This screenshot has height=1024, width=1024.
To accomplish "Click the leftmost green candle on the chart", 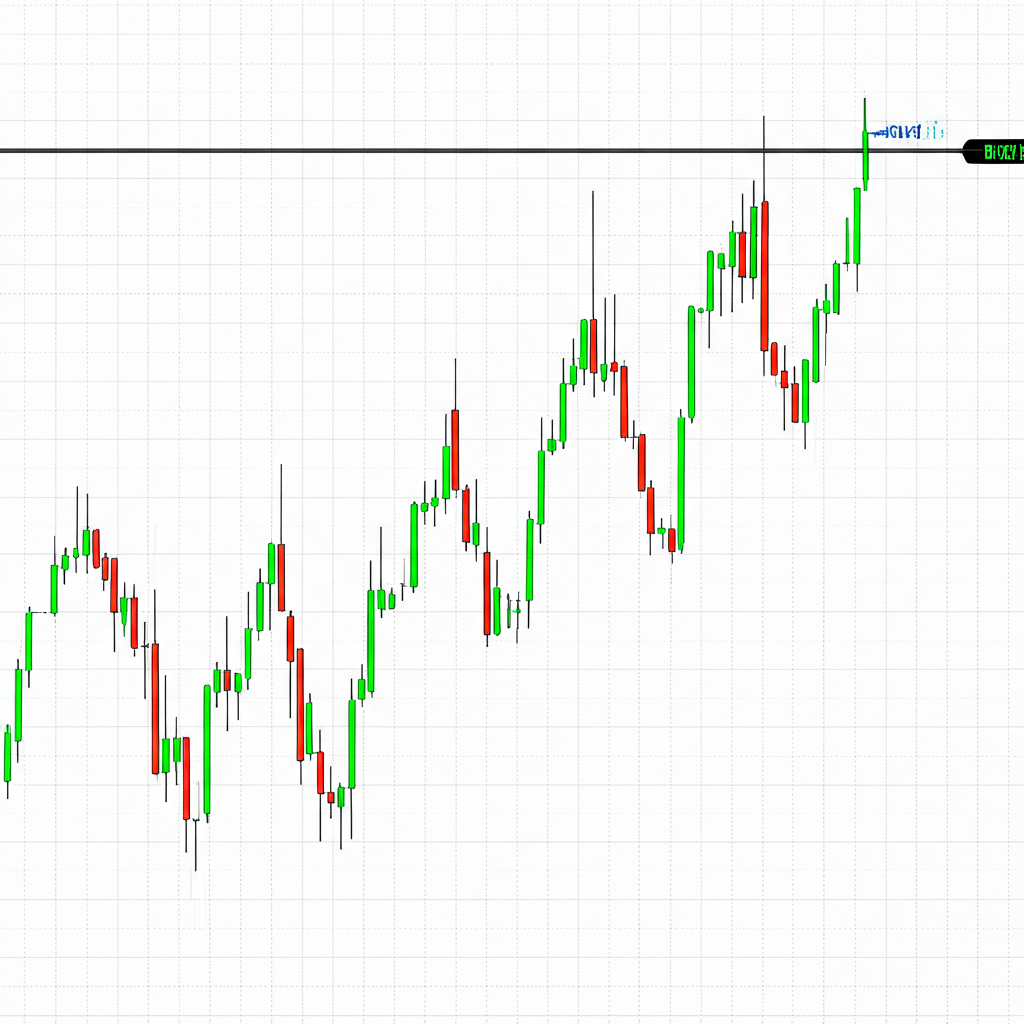I will [8, 755].
